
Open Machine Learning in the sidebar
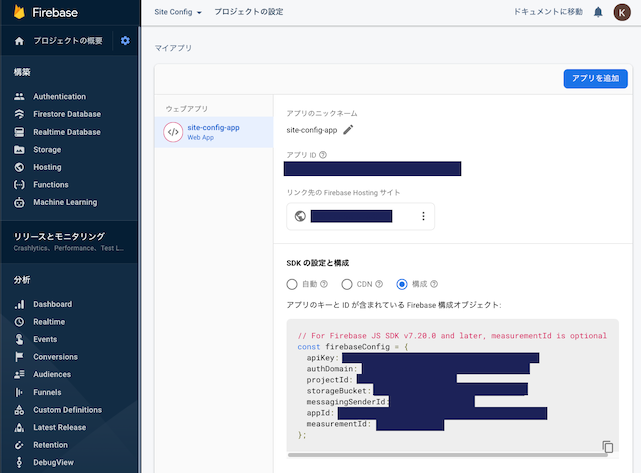pyautogui.click(x=65, y=202)
